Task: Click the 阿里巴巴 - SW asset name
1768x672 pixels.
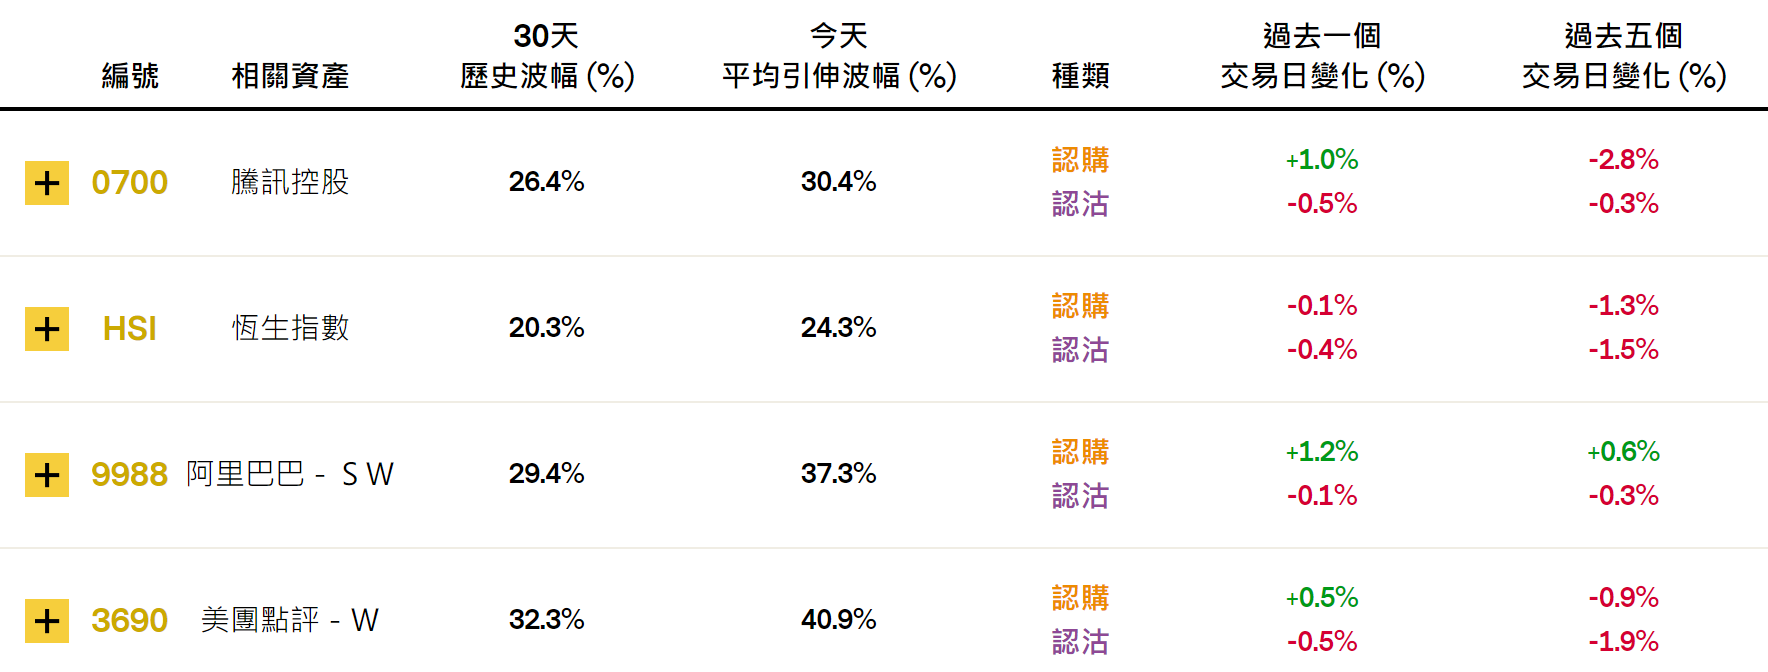Action: [290, 474]
